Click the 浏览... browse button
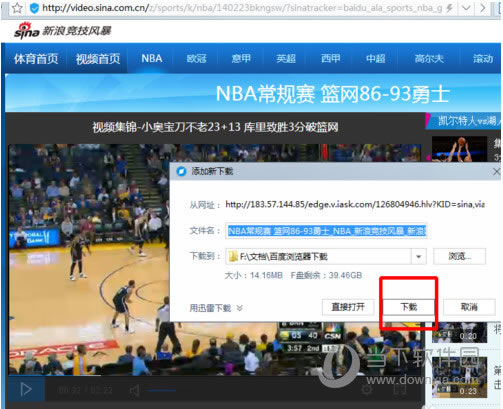Viewport: 503px width, 409px height. 459,256
